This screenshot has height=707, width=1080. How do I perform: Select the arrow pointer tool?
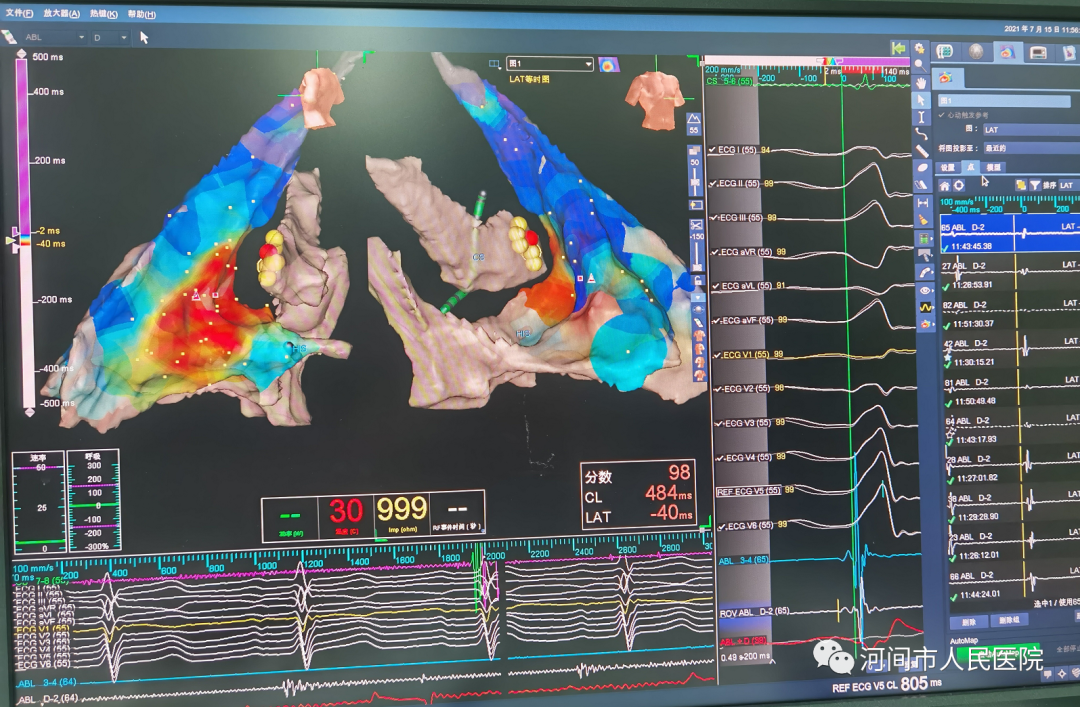click(x=921, y=100)
